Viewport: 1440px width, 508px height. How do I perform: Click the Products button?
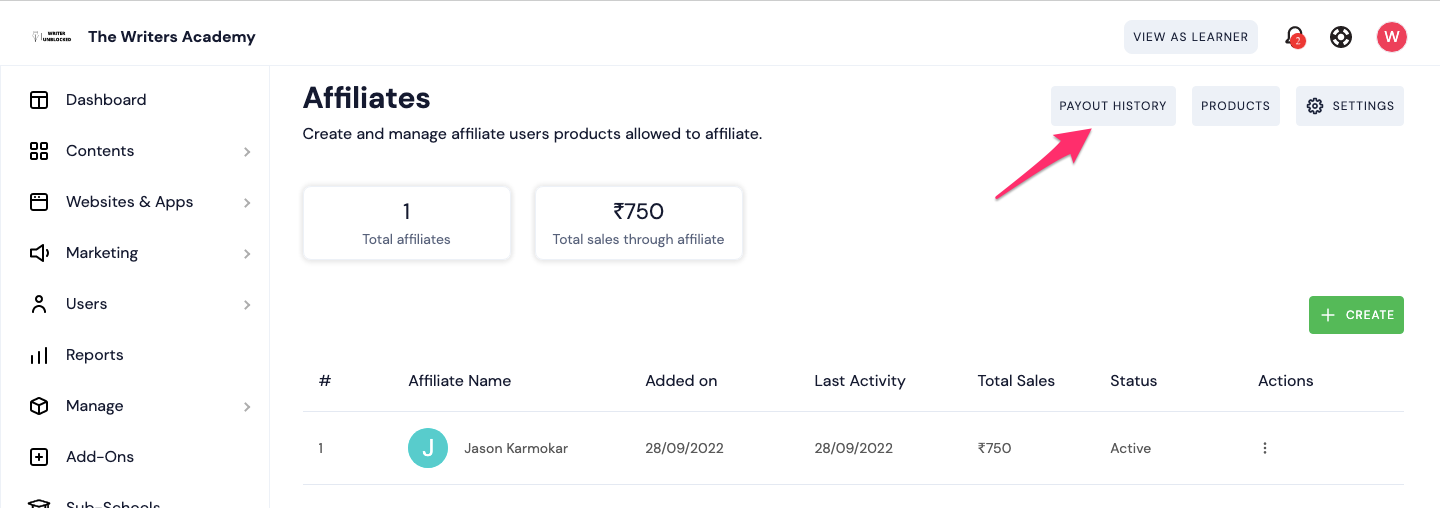click(x=1235, y=106)
